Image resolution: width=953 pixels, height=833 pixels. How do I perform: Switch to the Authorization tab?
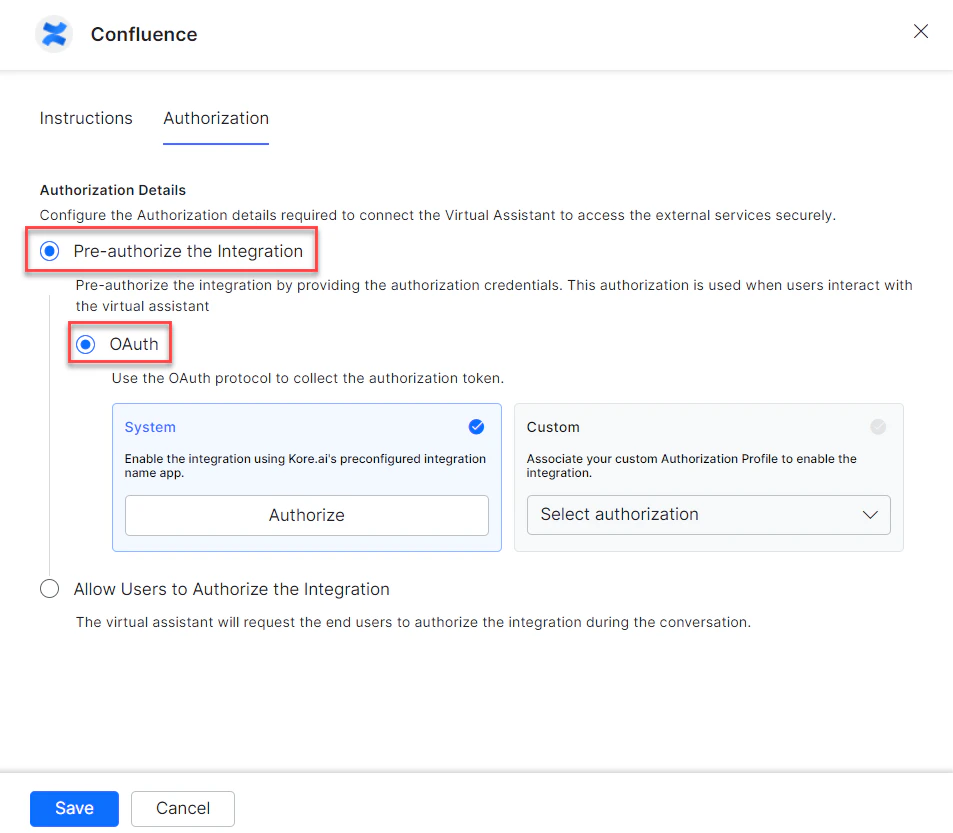tap(216, 118)
